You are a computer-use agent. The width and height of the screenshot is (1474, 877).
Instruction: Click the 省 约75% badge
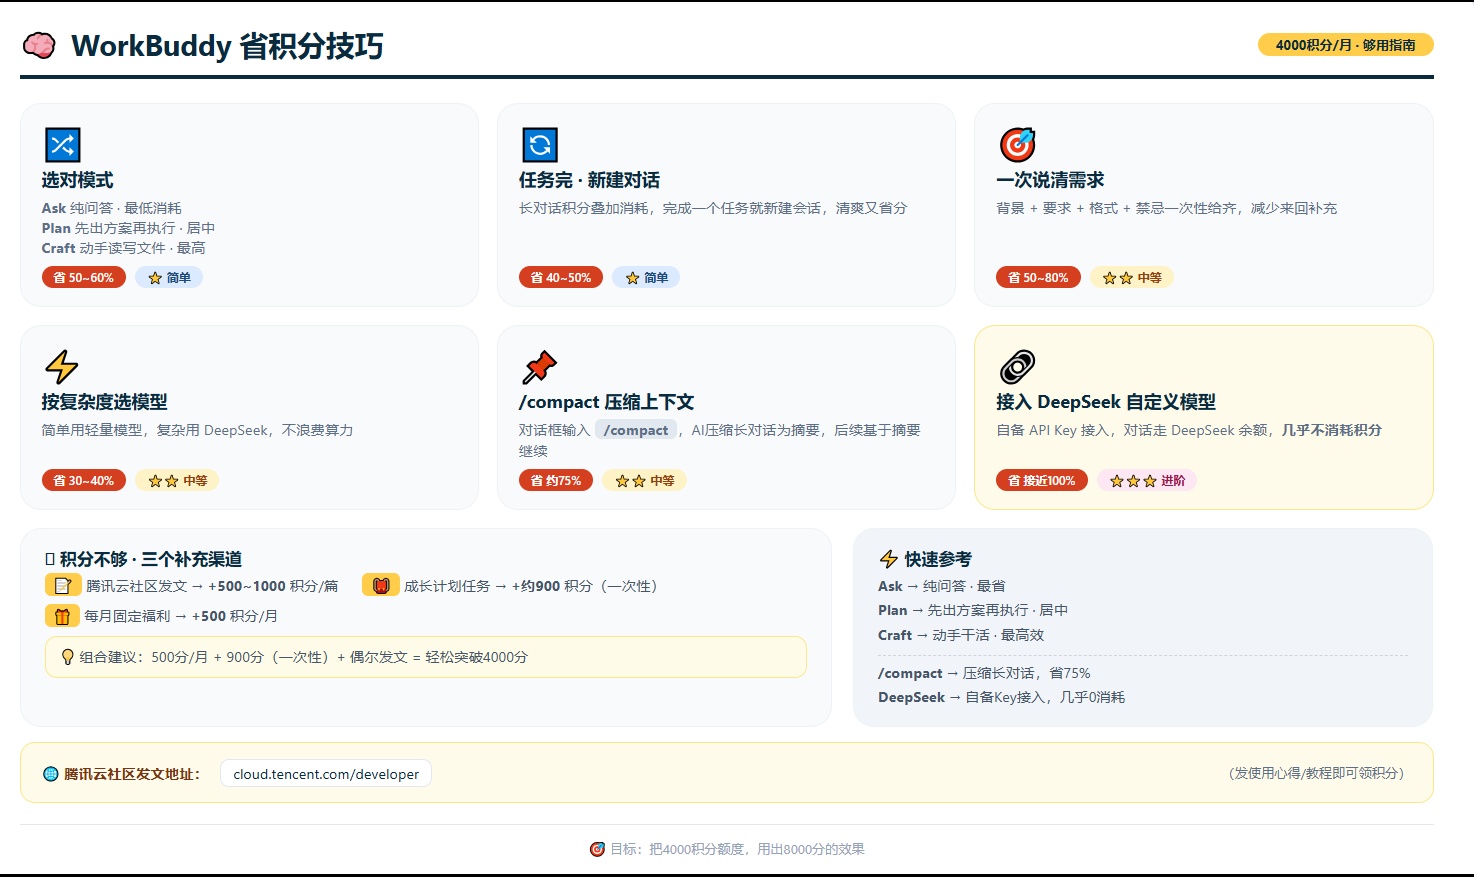tap(556, 481)
